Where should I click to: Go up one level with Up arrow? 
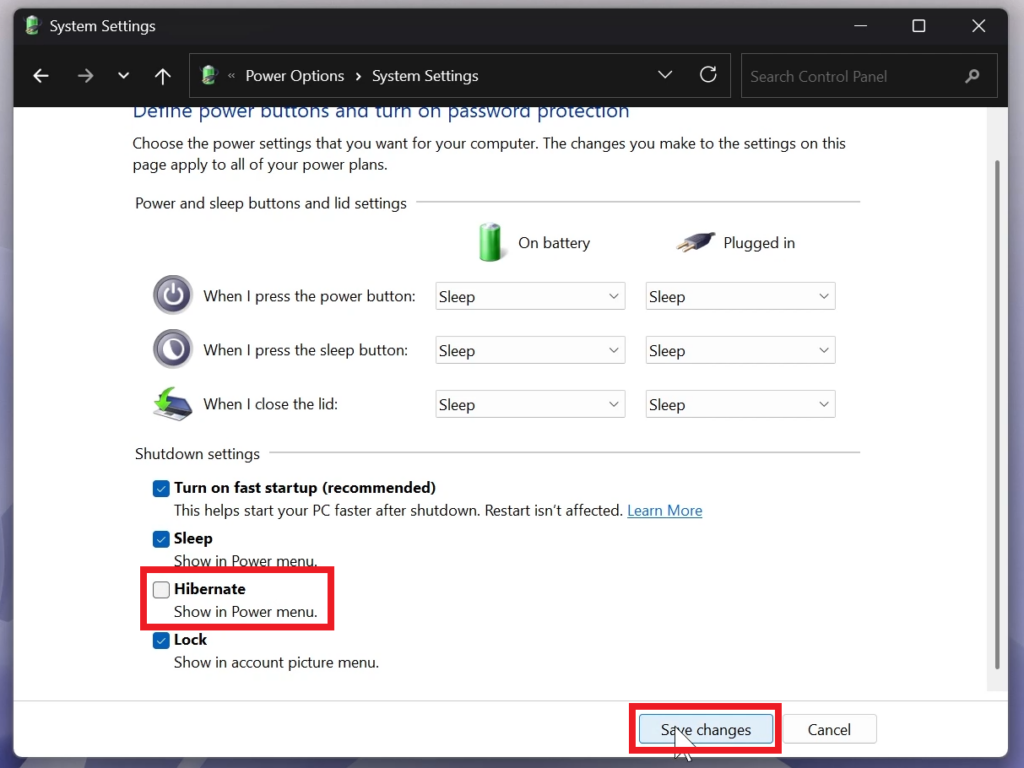tap(163, 76)
